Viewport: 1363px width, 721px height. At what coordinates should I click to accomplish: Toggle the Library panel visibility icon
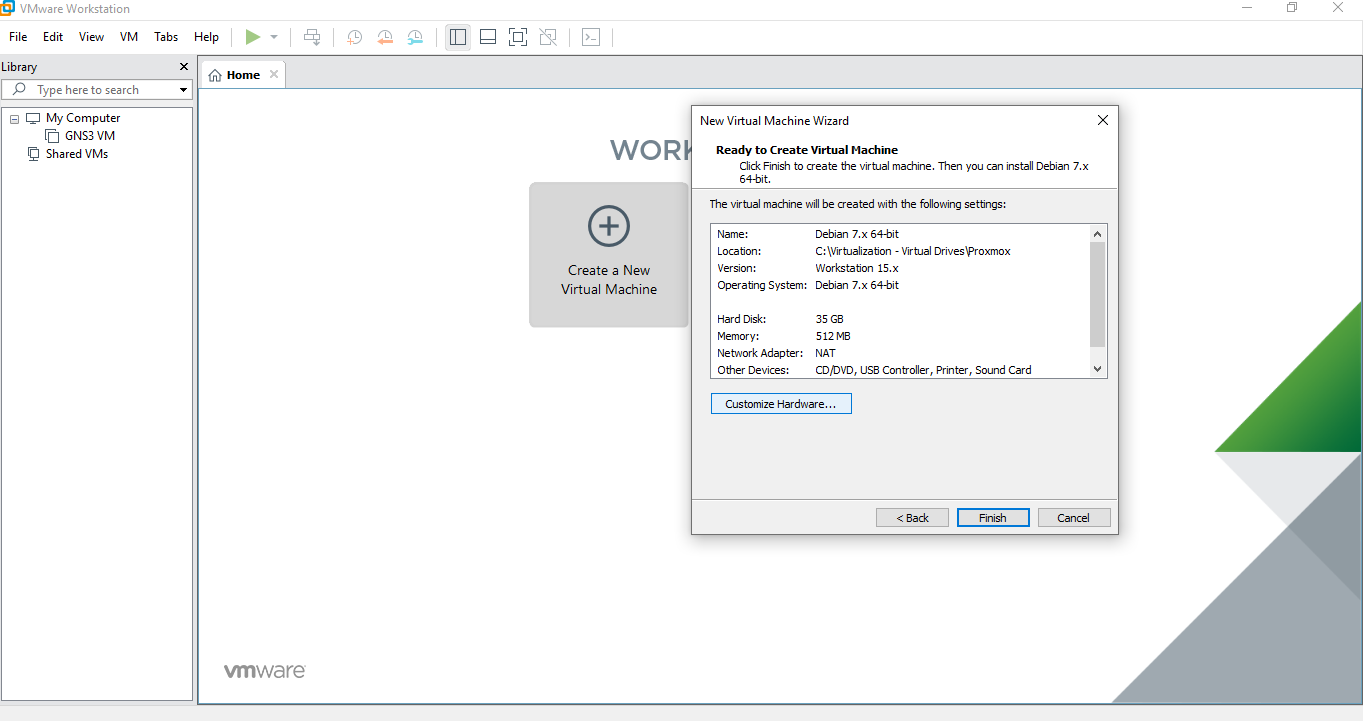[457, 36]
